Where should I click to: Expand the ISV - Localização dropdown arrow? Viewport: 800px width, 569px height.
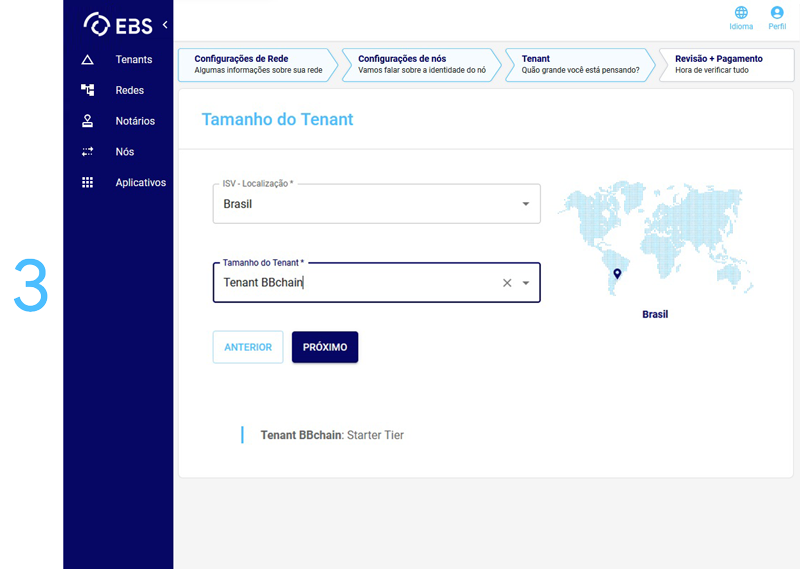(x=526, y=204)
